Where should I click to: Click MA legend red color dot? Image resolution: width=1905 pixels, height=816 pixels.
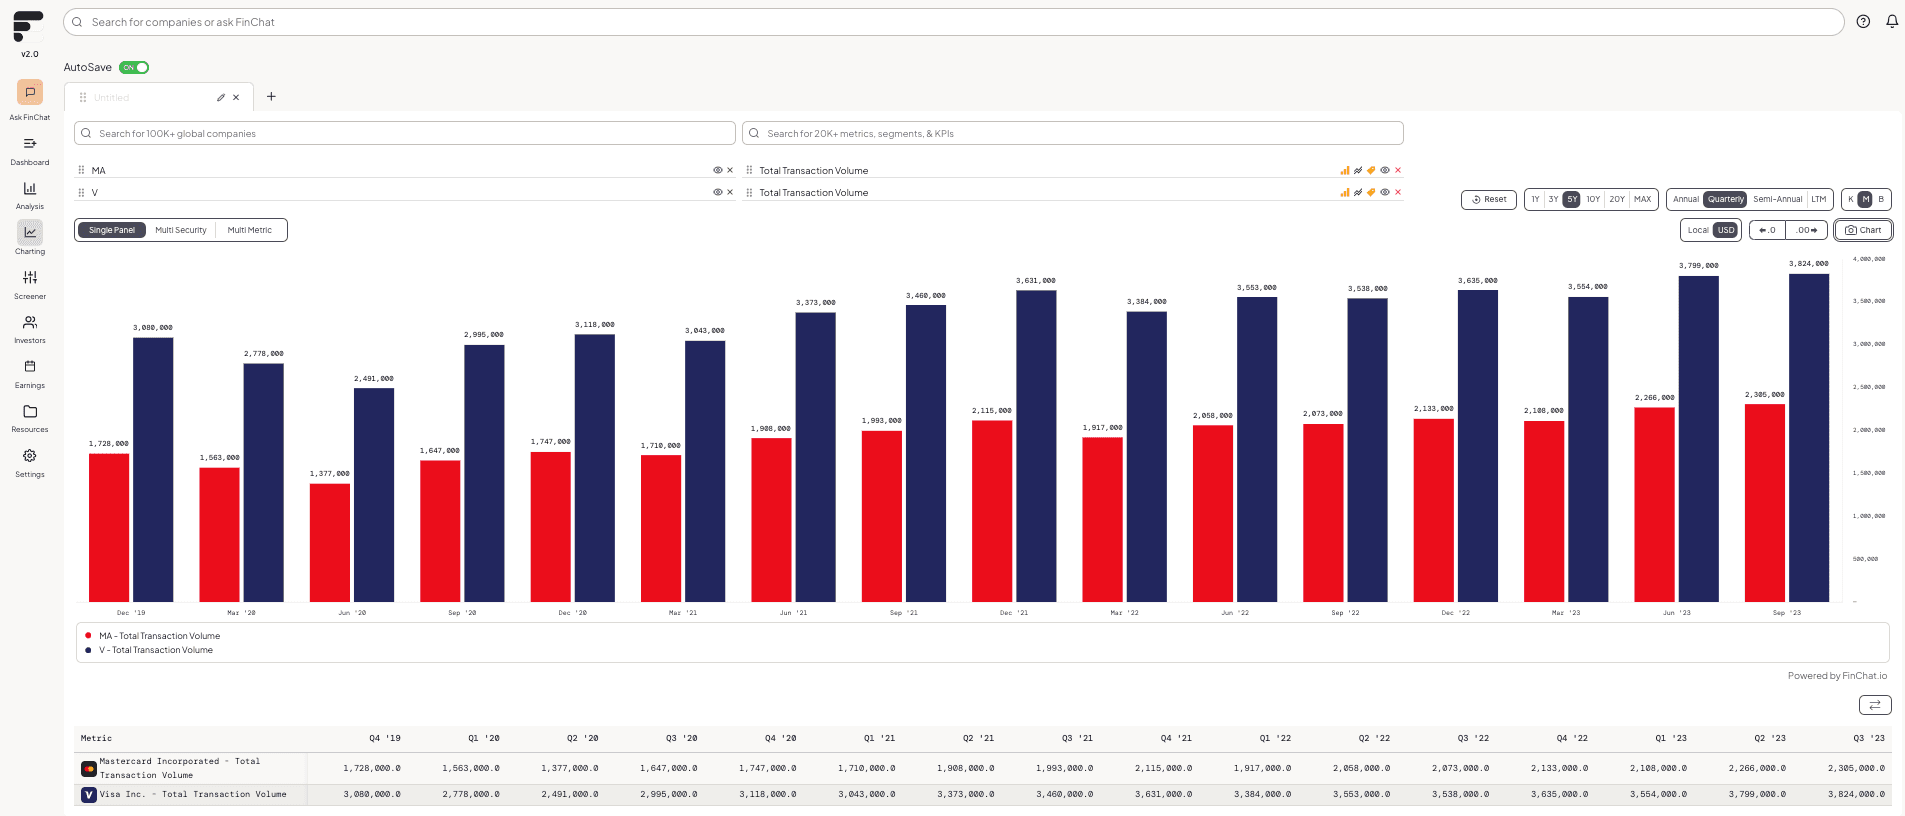(x=88, y=635)
